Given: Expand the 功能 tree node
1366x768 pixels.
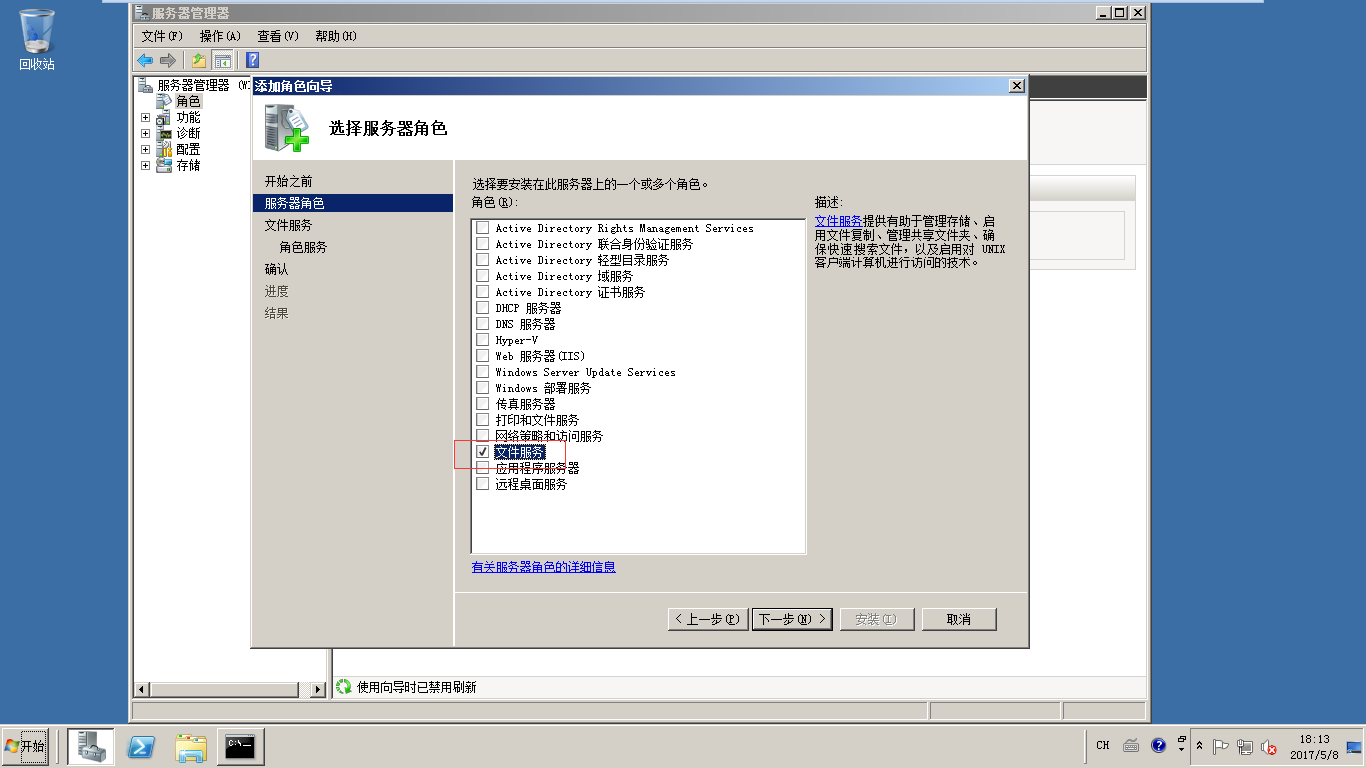Looking at the screenshot, I should (146, 118).
